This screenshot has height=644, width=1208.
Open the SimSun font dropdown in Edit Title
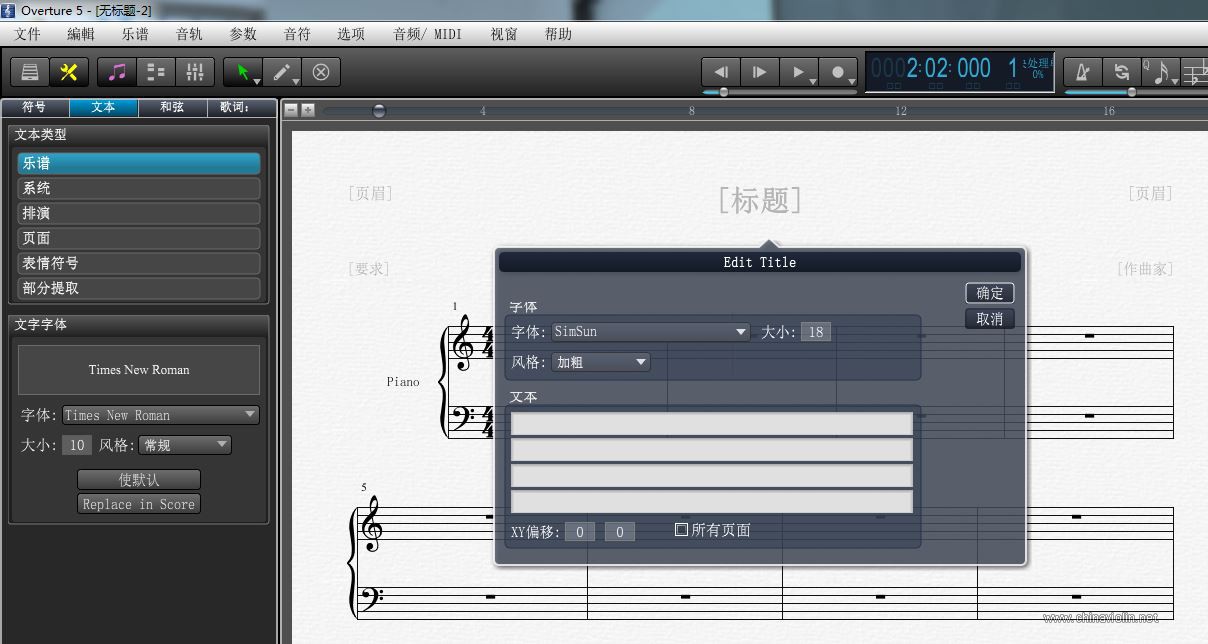click(x=651, y=332)
